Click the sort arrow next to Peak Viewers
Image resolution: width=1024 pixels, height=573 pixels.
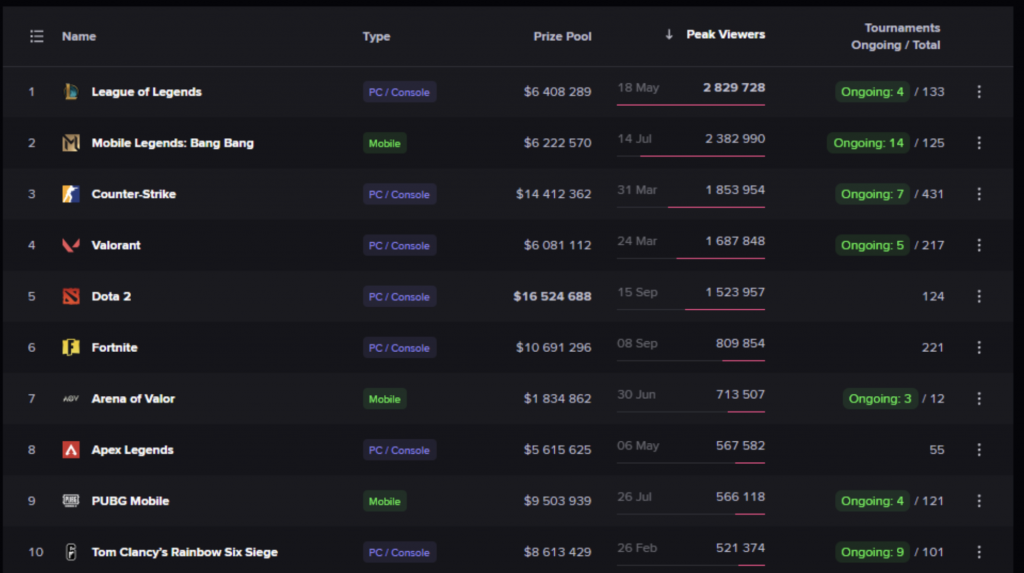(x=669, y=35)
